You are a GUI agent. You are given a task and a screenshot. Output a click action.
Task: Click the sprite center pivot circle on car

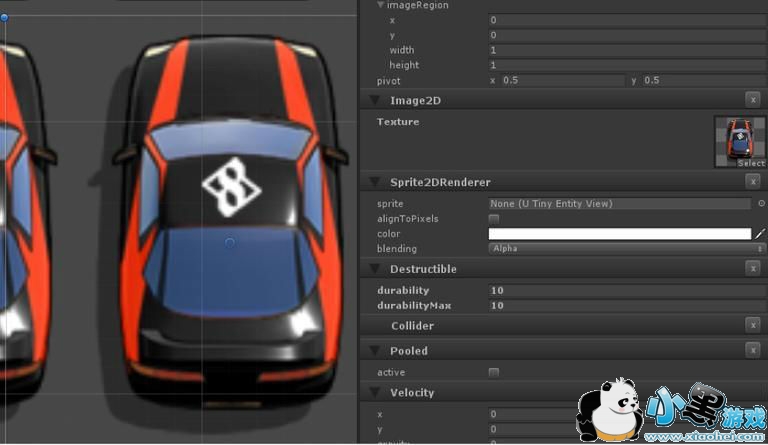pyautogui.click(x=230, y=242)
